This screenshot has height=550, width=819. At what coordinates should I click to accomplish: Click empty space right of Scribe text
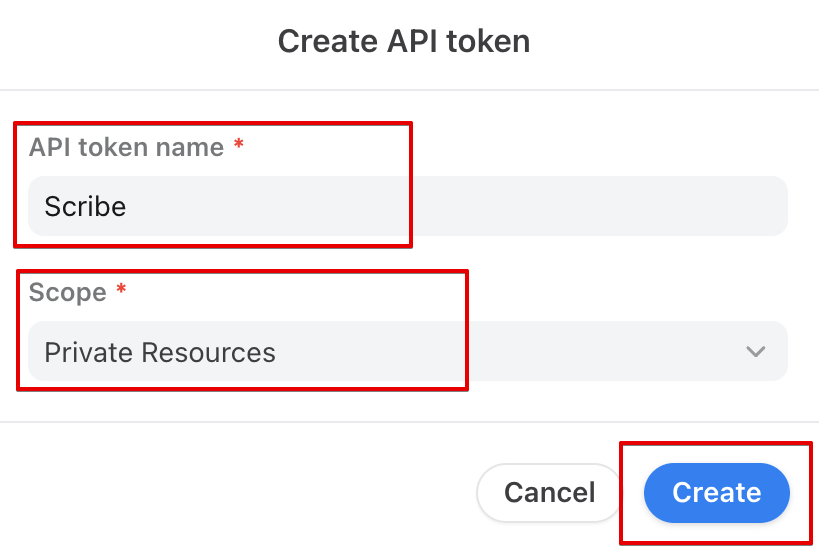tap(450, 207)
